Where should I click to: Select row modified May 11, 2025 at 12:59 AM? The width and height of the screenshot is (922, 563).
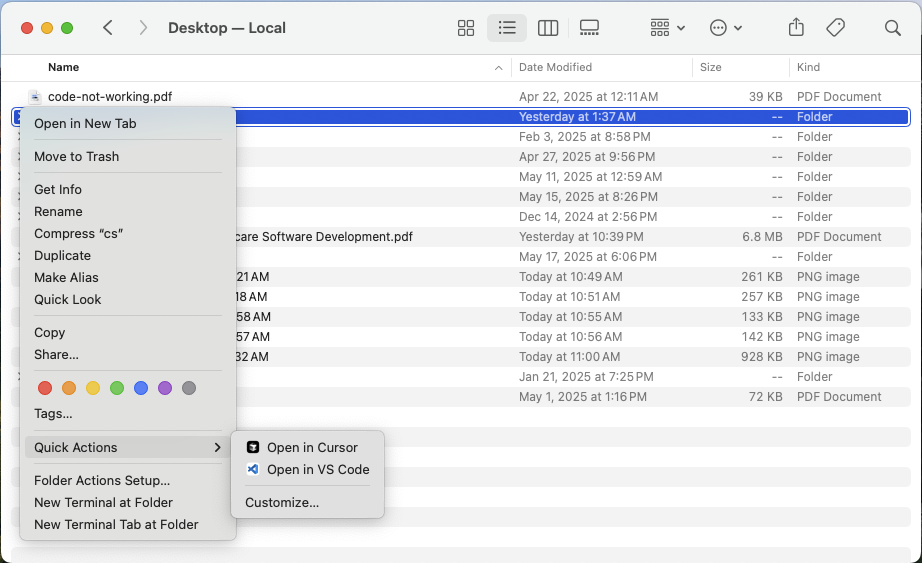[461, 176]
